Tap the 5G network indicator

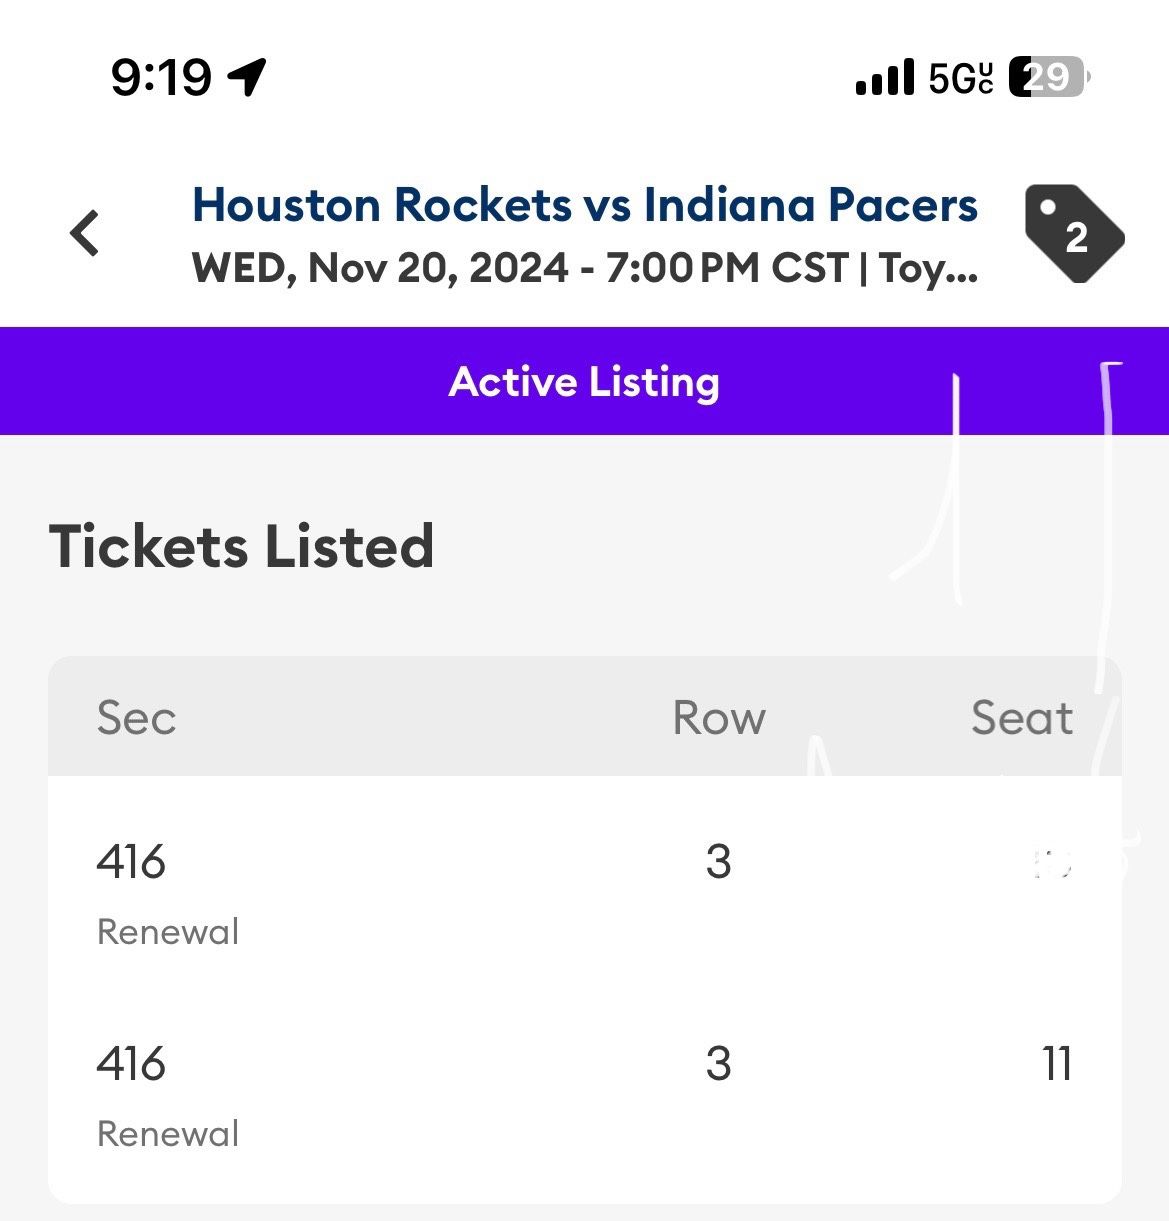click(960, 77)
